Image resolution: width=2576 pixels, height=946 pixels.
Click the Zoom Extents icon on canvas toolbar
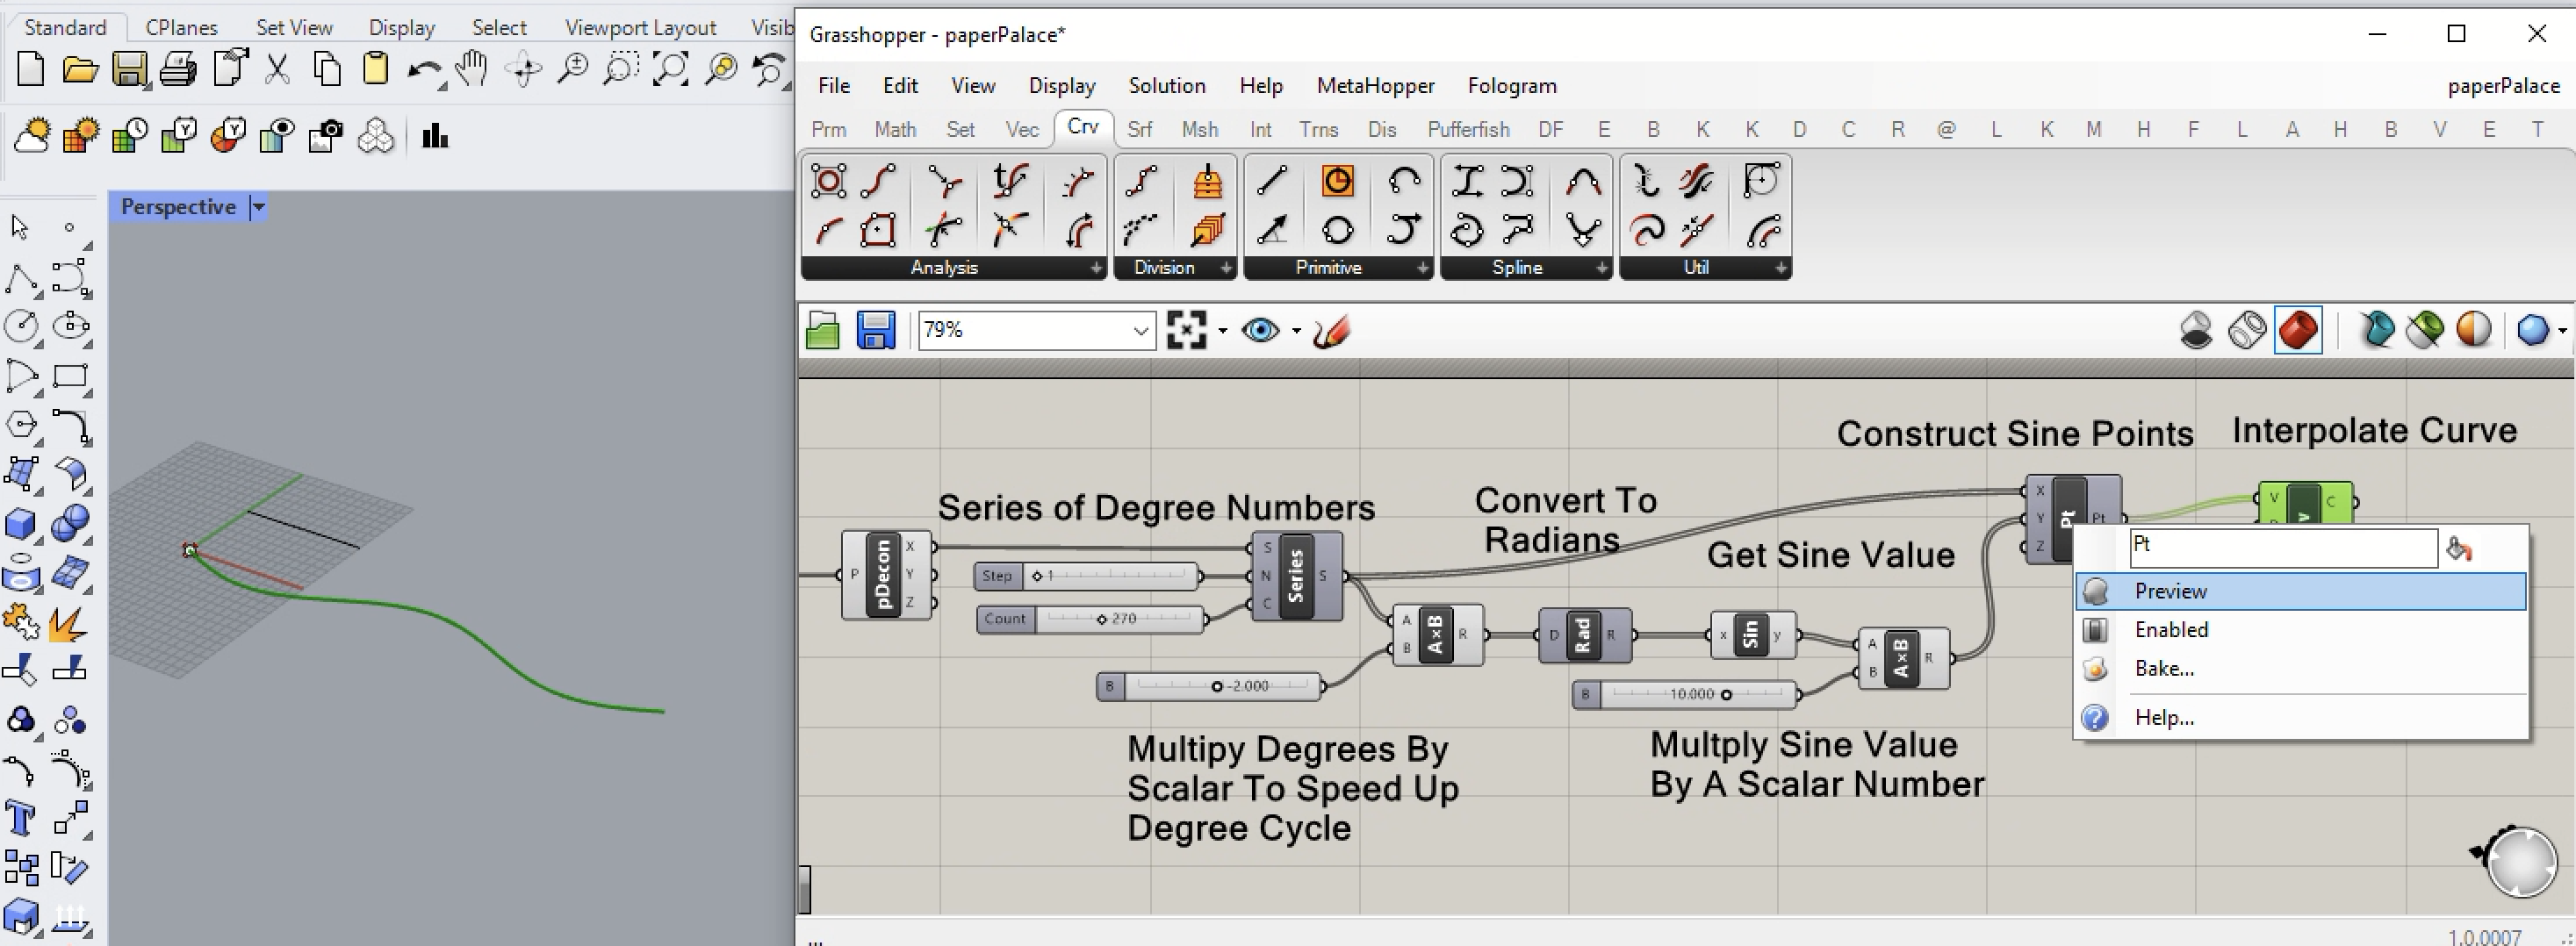point(1186,330)
